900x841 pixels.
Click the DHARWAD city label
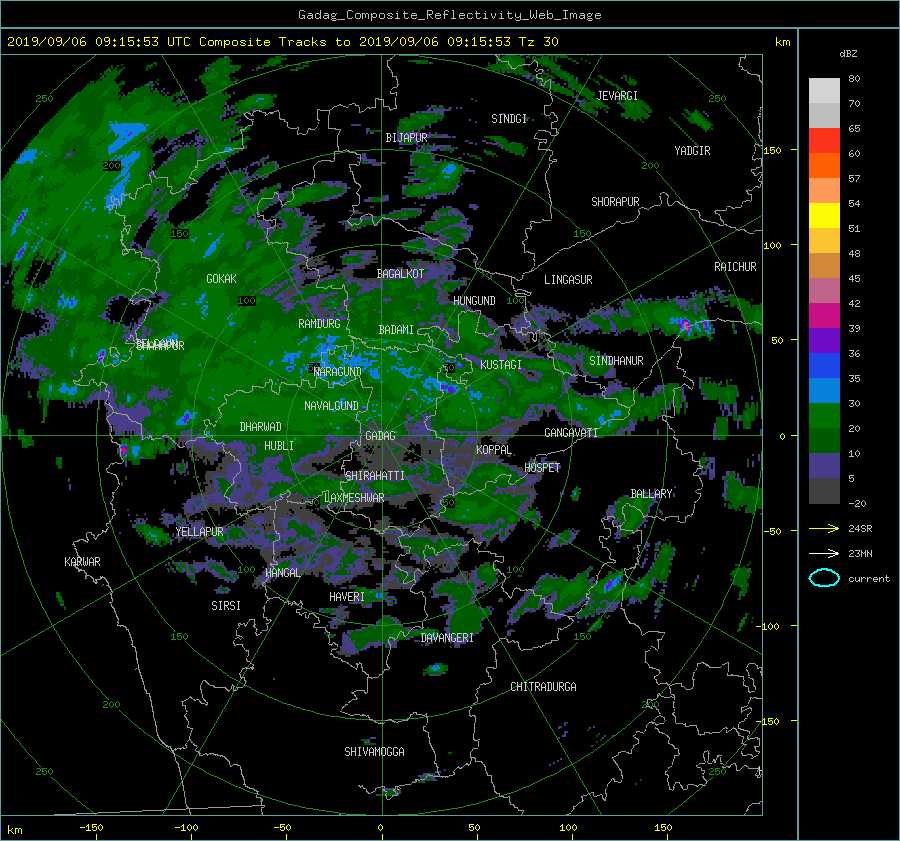[261, 427]
